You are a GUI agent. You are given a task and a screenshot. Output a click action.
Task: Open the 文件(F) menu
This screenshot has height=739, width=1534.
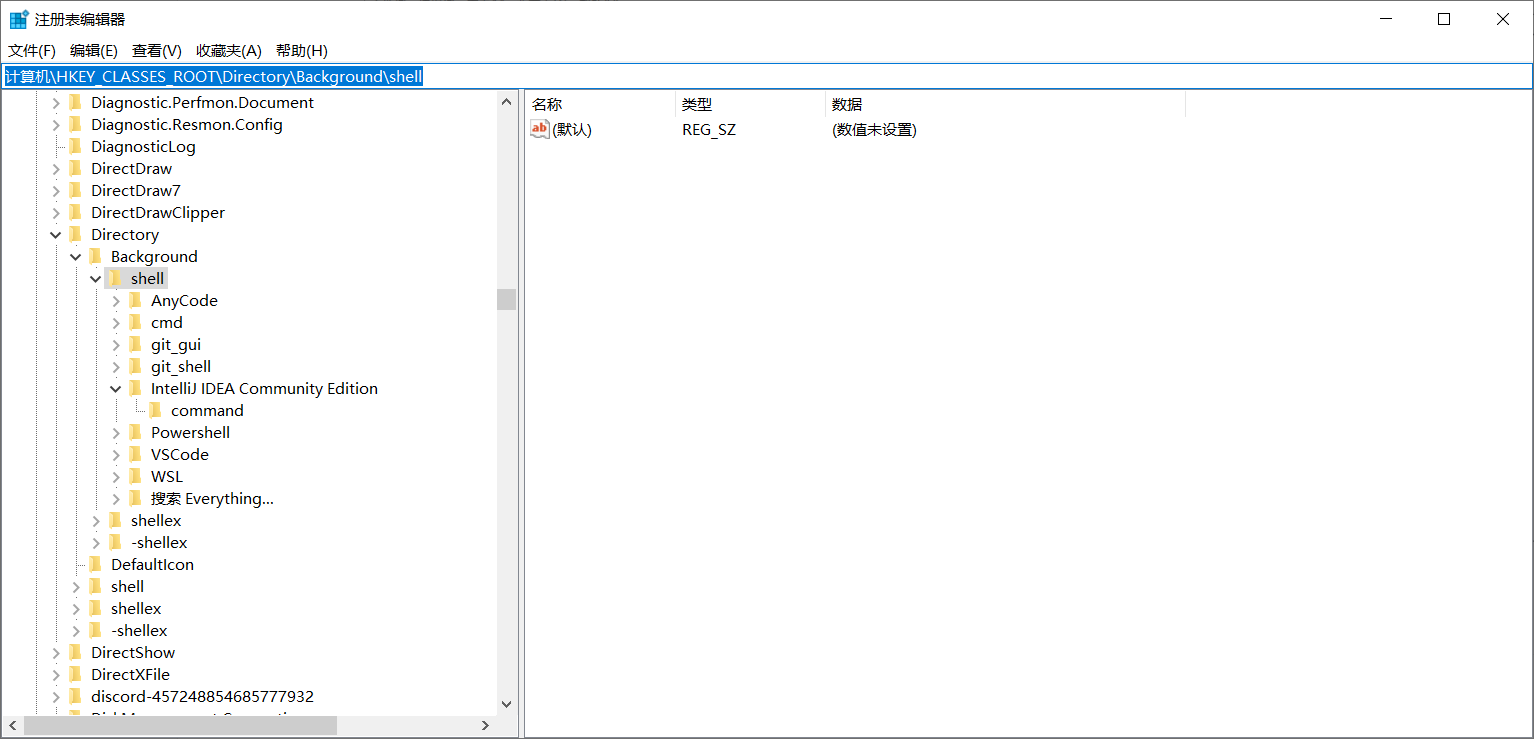32,50
